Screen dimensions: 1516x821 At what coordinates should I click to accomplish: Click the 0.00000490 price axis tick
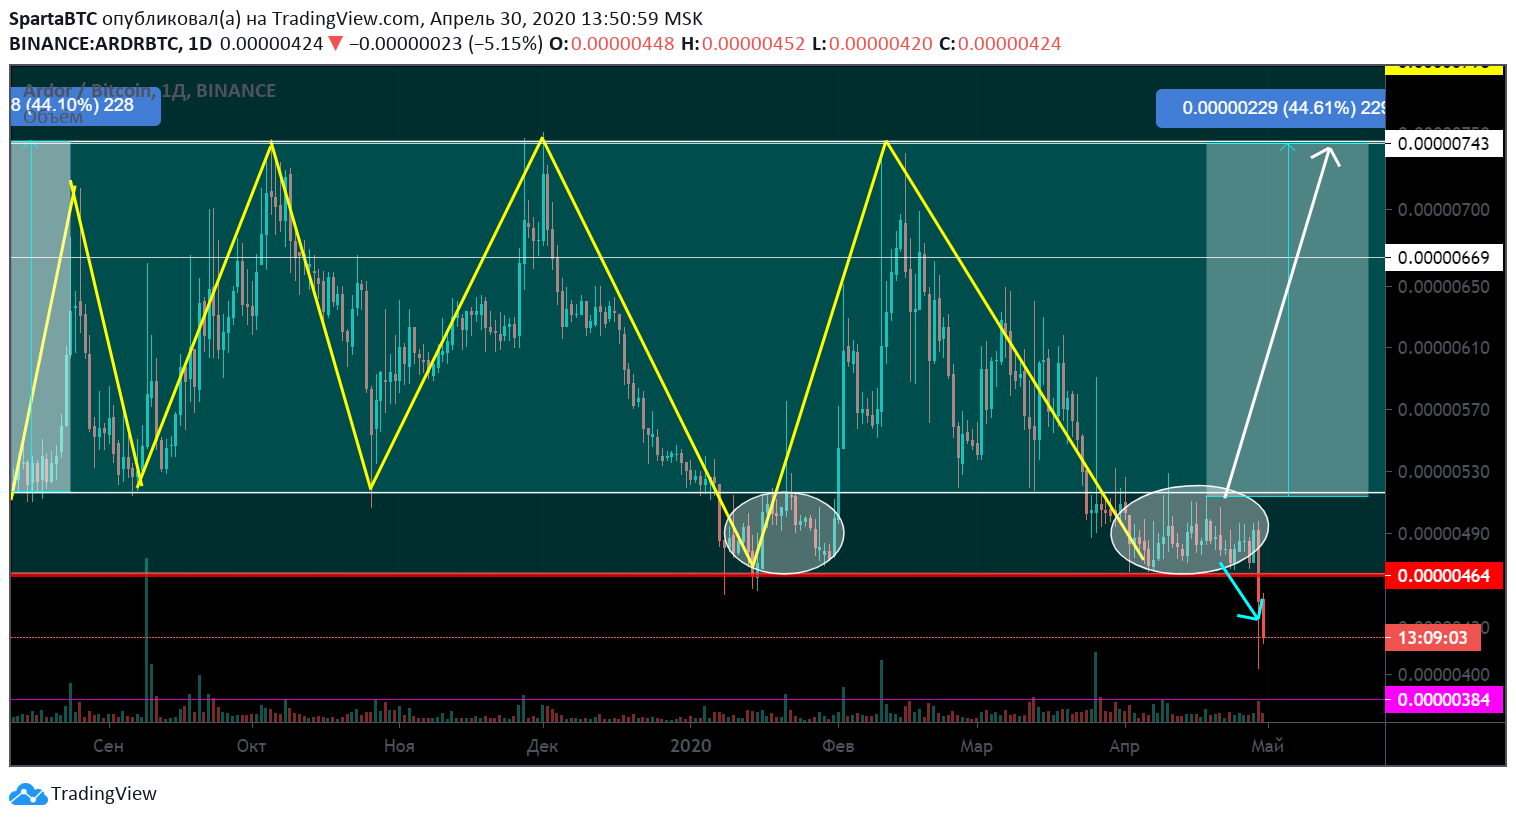(x=1444, y=534)
